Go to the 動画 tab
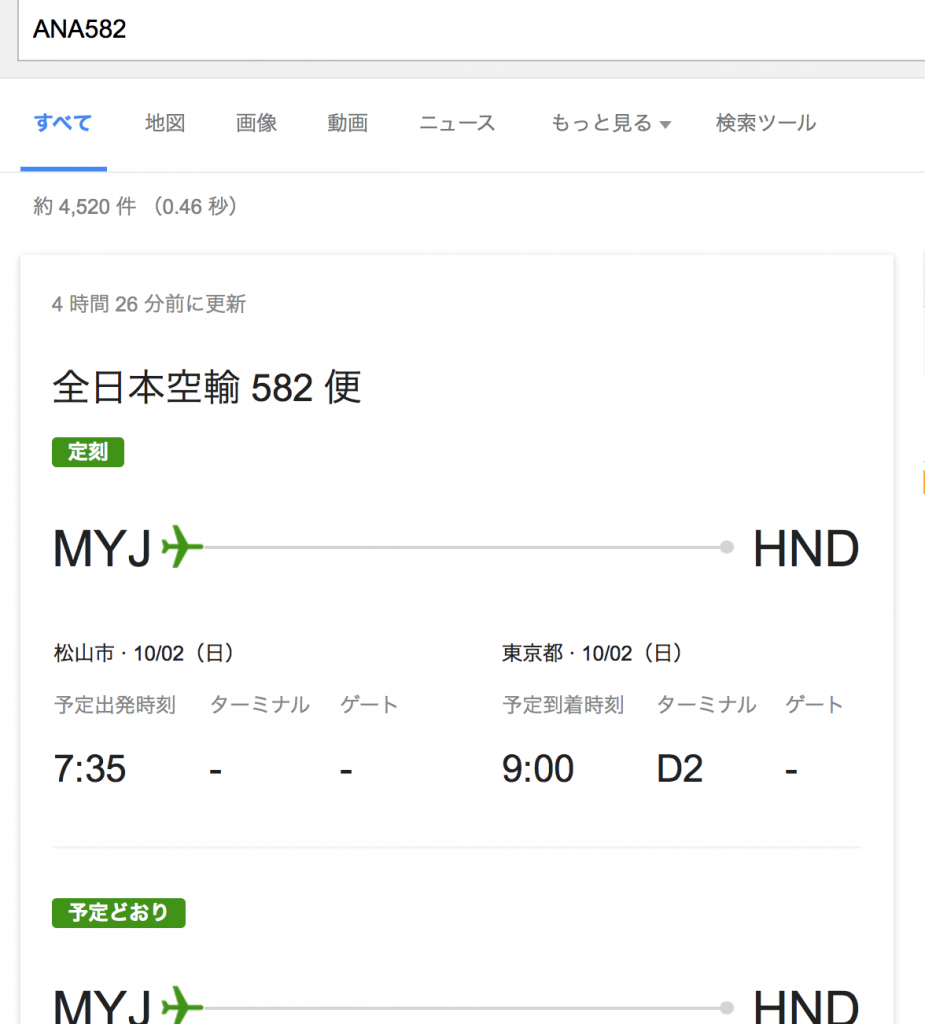Viewport: 925px width, 1024px height. (347, 124)
